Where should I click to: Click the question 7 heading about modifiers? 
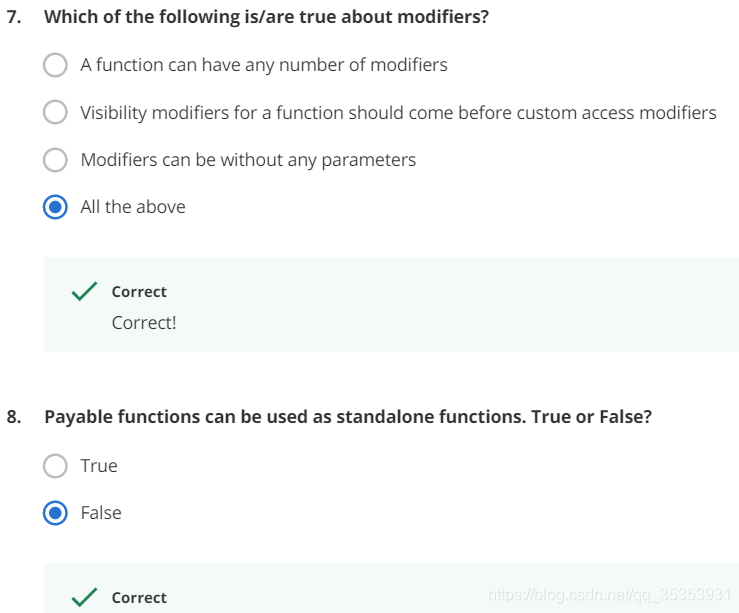pos(266,17)
